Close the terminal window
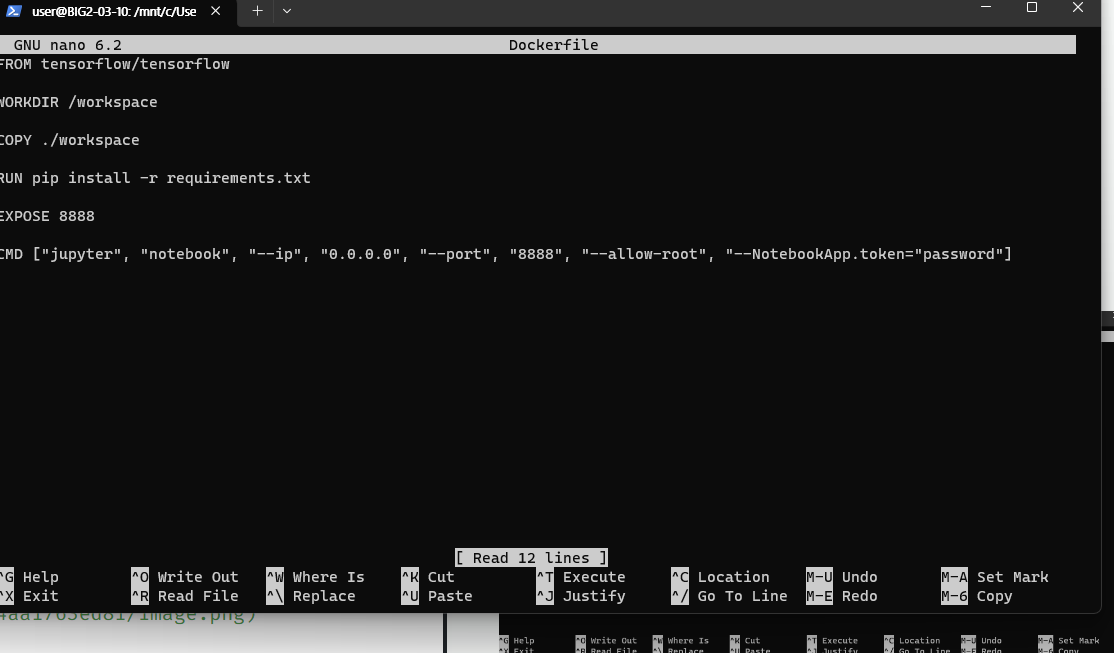 [x=1078, y=7]
